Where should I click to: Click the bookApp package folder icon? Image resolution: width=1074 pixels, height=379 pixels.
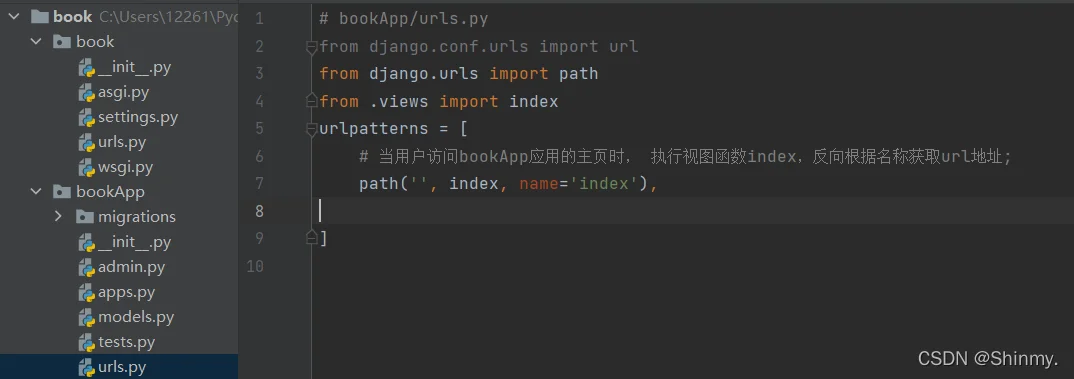coord(62,192)
